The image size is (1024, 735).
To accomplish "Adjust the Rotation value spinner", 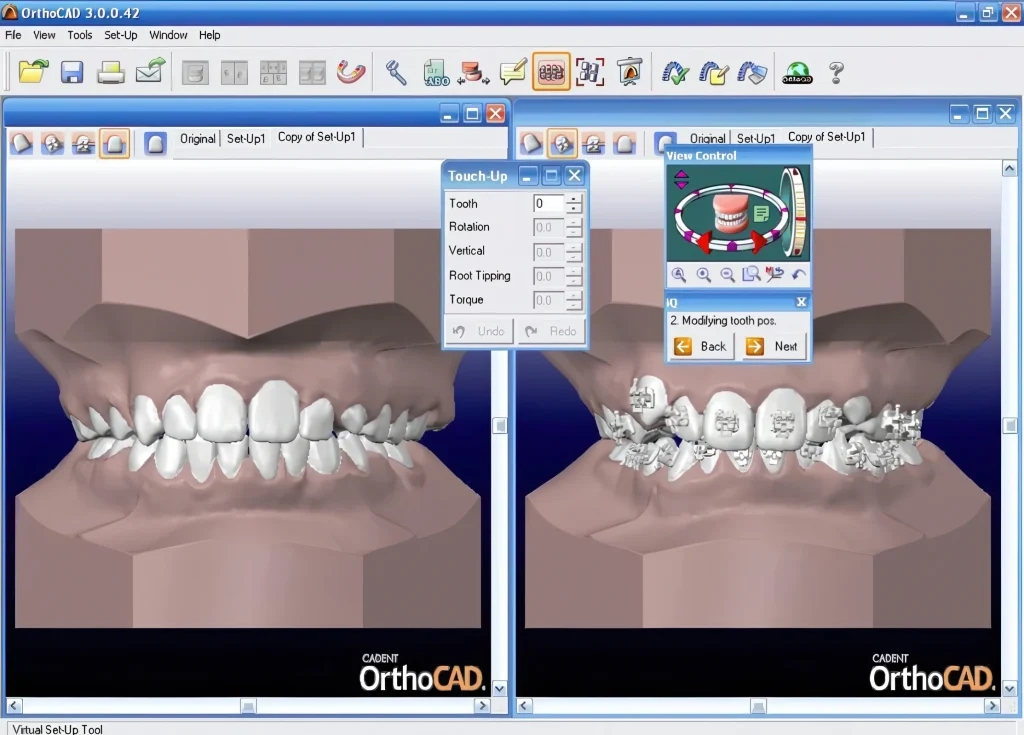I will pos(573,227).
